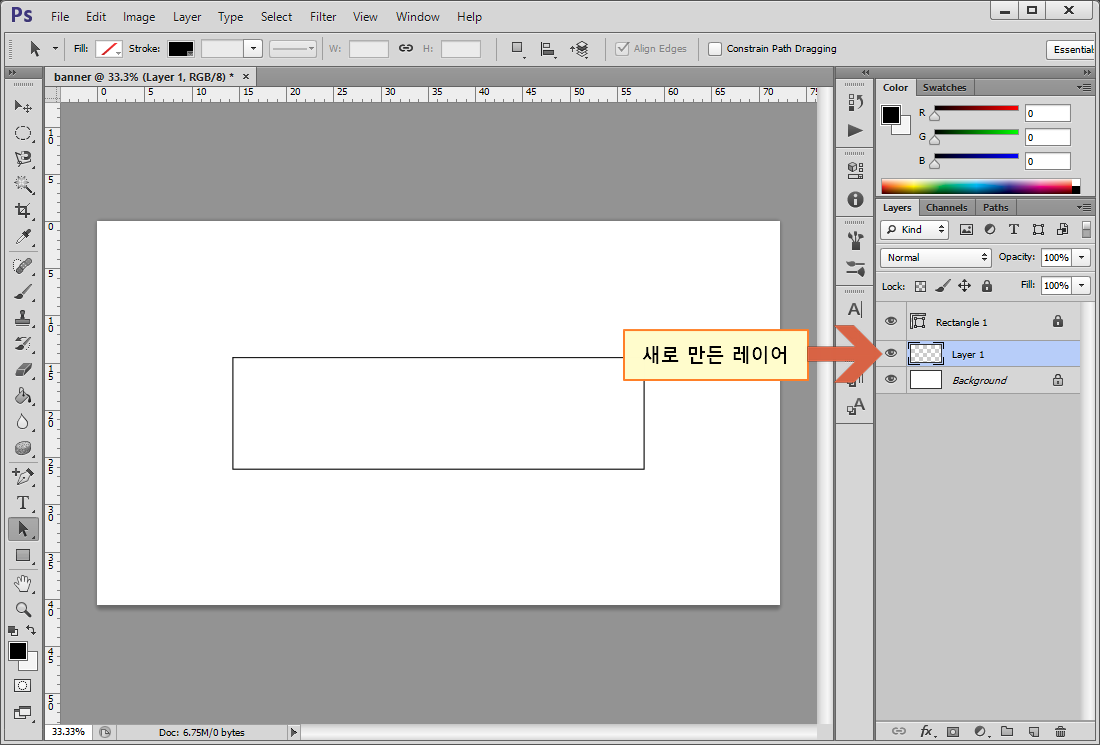The image size is (1100, 745).
Task: Toggle Quick Mask mode
Action: 22,685
